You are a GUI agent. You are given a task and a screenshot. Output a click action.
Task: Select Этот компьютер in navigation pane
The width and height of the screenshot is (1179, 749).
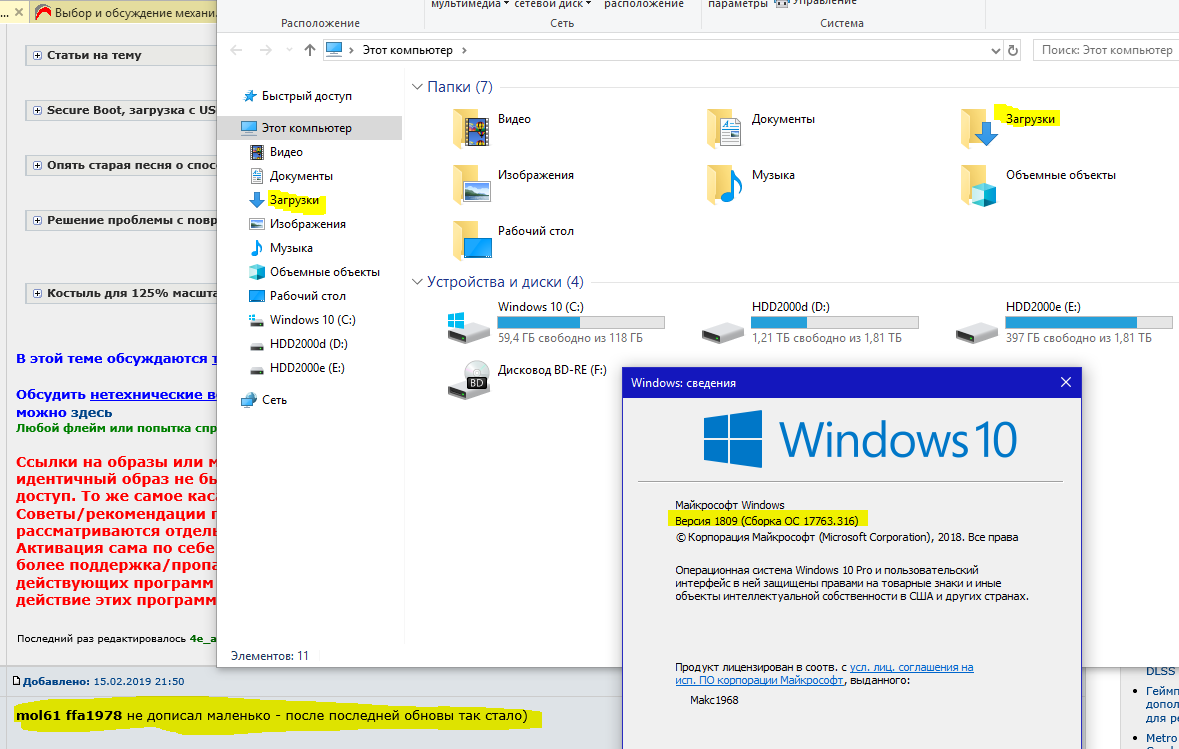tap(310, 128)
